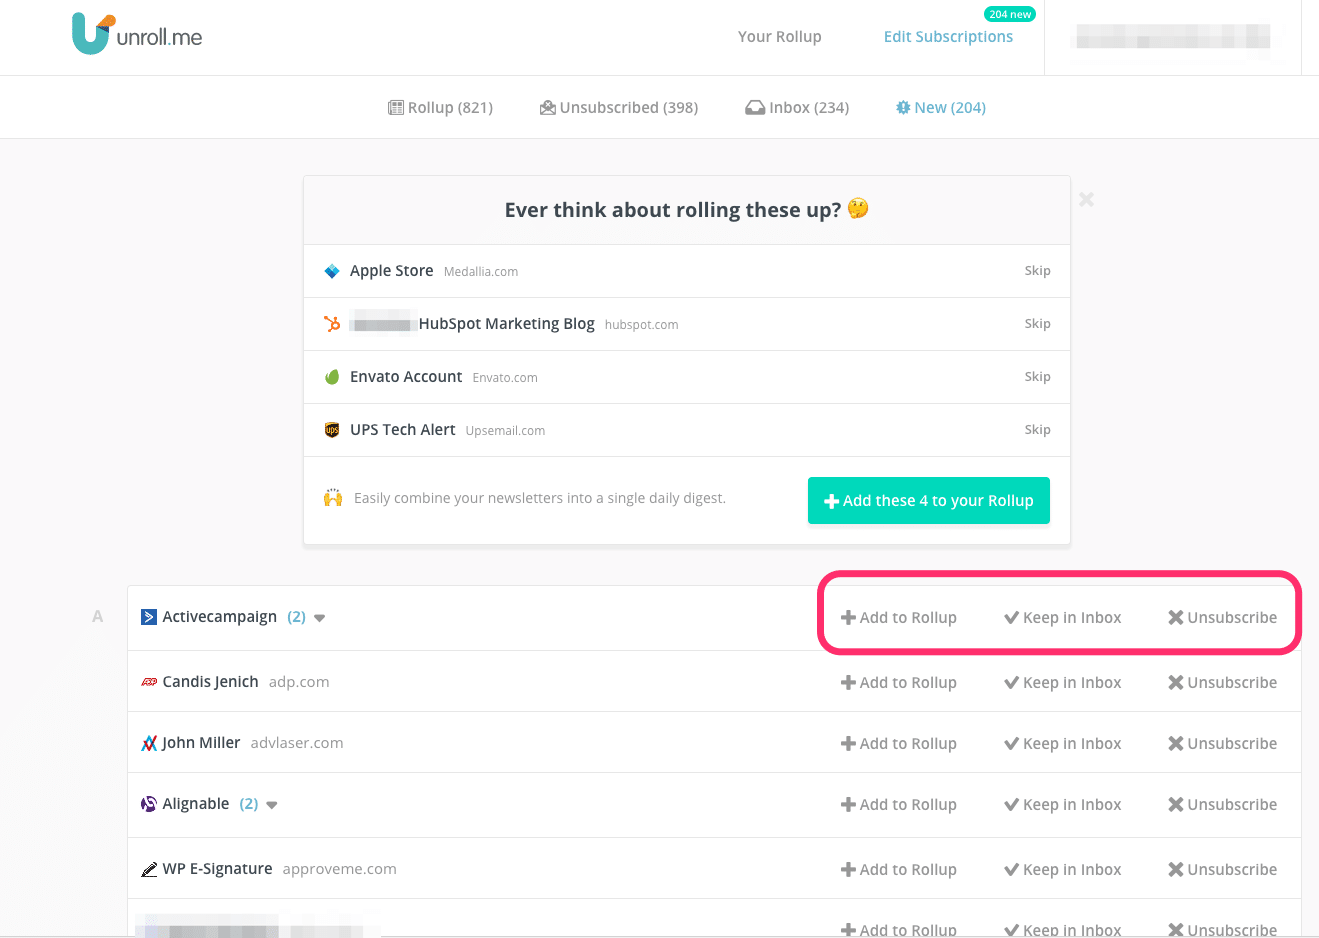This screenshot has height=938, width=1319.
Task: Expand the Activecampaign (2) group
Action: pyautogui.click(x=320, y=618)
